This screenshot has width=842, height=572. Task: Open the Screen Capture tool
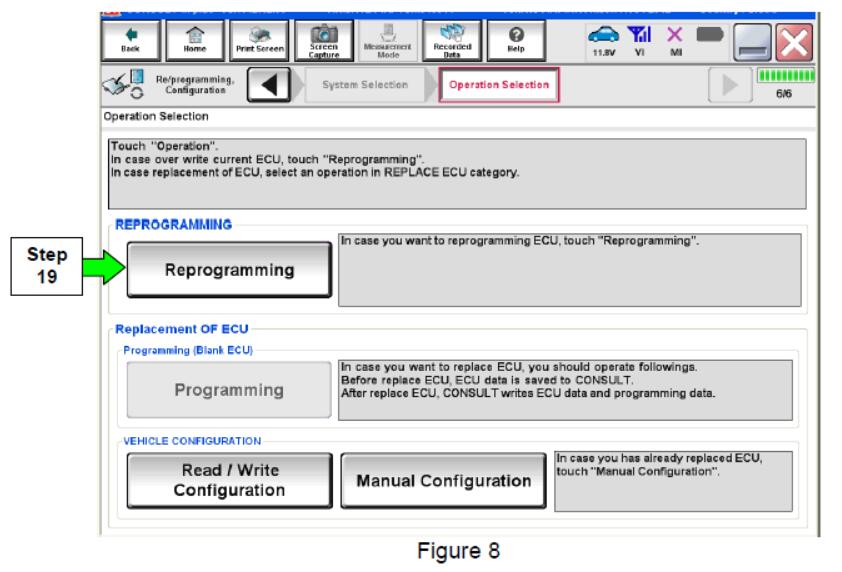[x=324, y=40]
